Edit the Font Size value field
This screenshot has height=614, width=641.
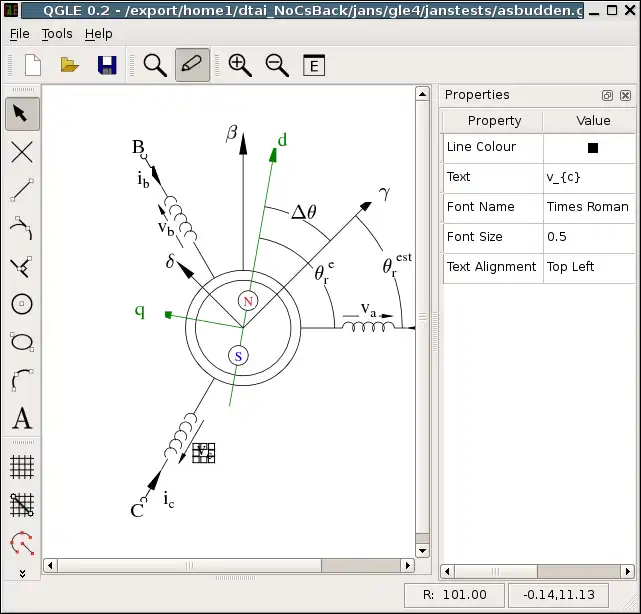[588, 237]
